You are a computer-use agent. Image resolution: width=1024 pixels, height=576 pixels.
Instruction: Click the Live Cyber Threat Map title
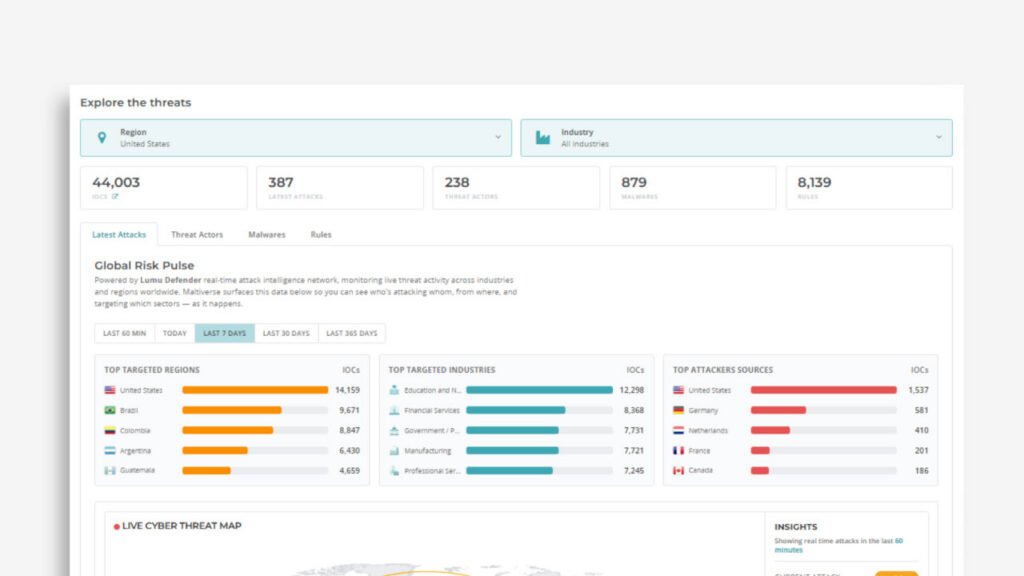click(182, 526)
